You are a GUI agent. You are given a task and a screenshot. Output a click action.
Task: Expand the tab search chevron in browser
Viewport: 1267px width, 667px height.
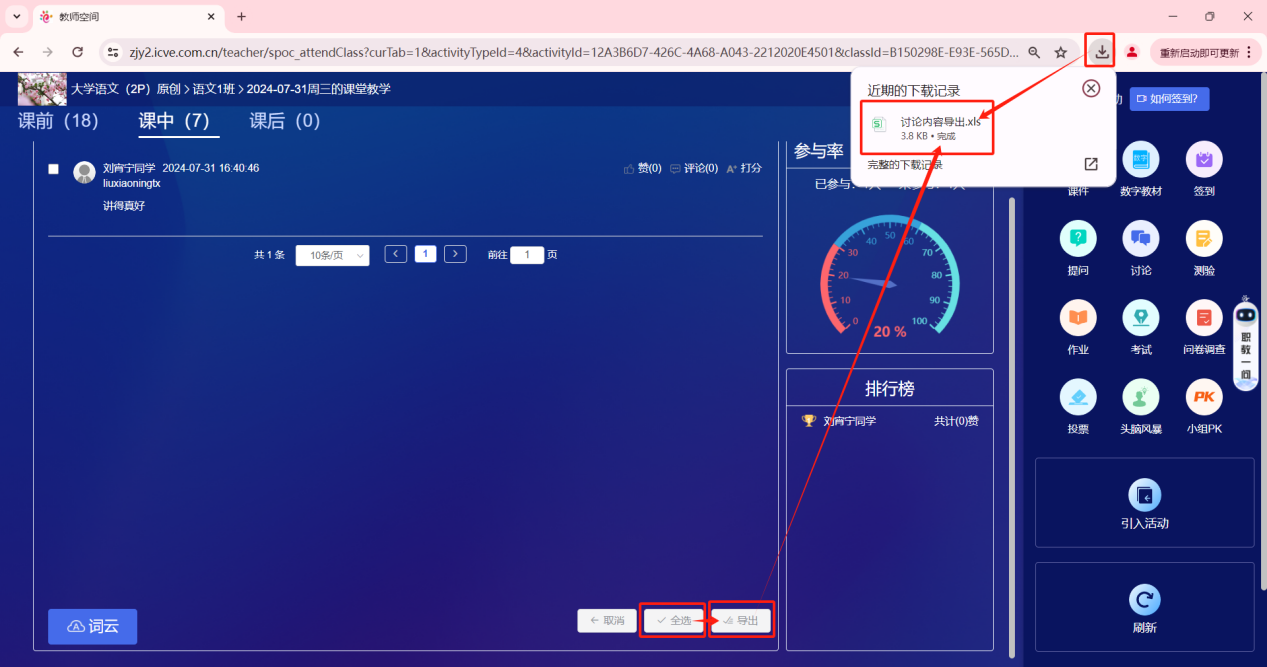point(16,17)
